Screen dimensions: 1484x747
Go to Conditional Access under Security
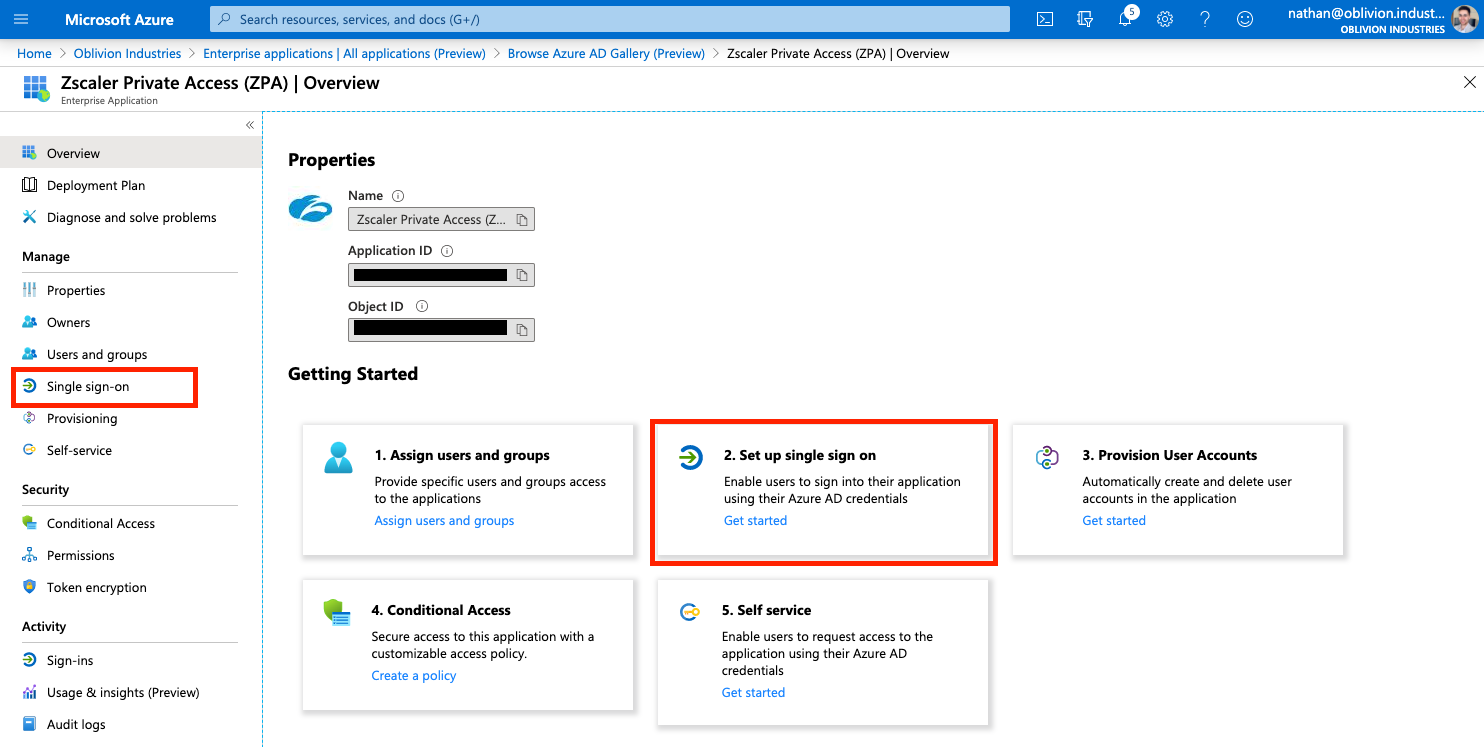[101, 524]
